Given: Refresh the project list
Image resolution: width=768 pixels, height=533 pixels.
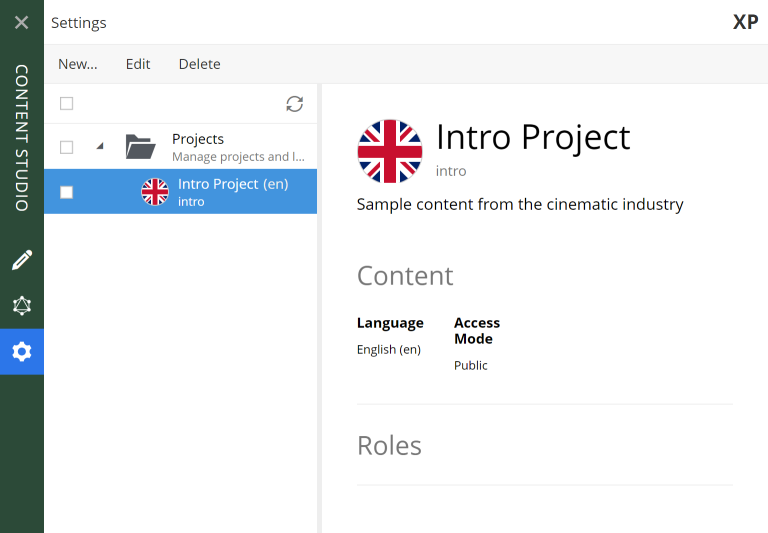Looking at the screenshot, I should click(x=294, y=104).
